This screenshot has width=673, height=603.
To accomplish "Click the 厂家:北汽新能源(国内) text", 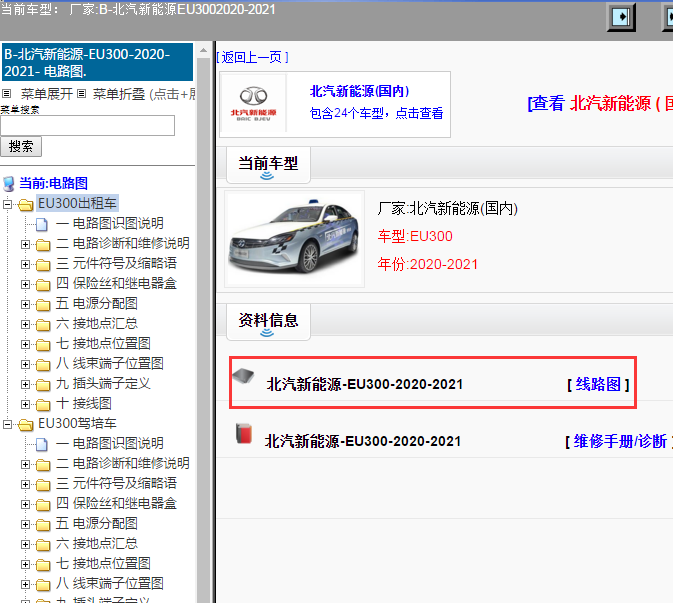I will [x=448, y=209].
